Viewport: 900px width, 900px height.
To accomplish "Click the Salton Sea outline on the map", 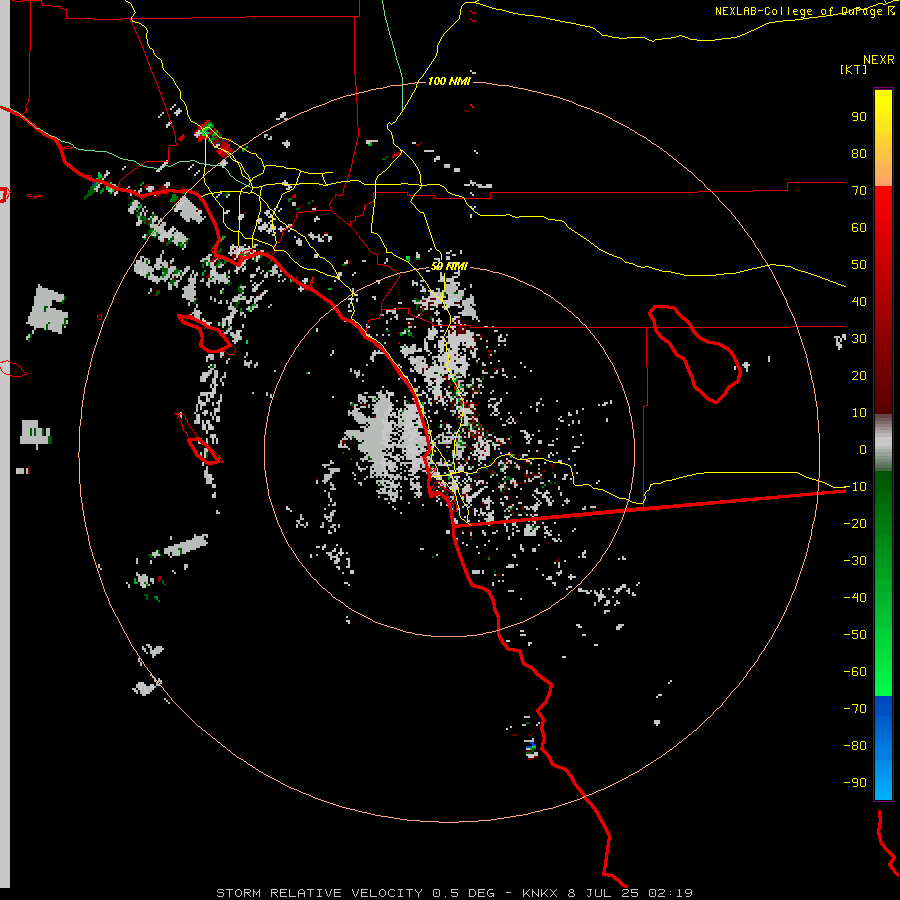I will (695, 354).
